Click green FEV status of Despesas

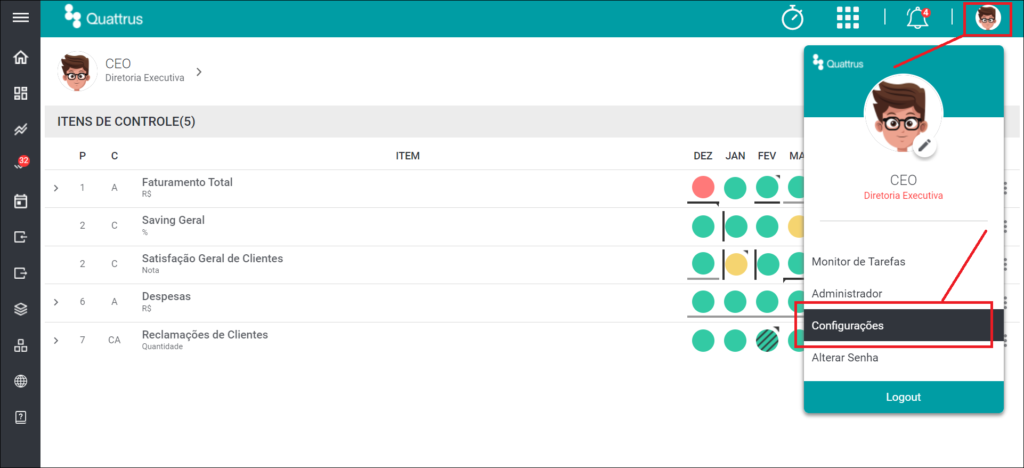pyautogui.click(x=767, y=302)
